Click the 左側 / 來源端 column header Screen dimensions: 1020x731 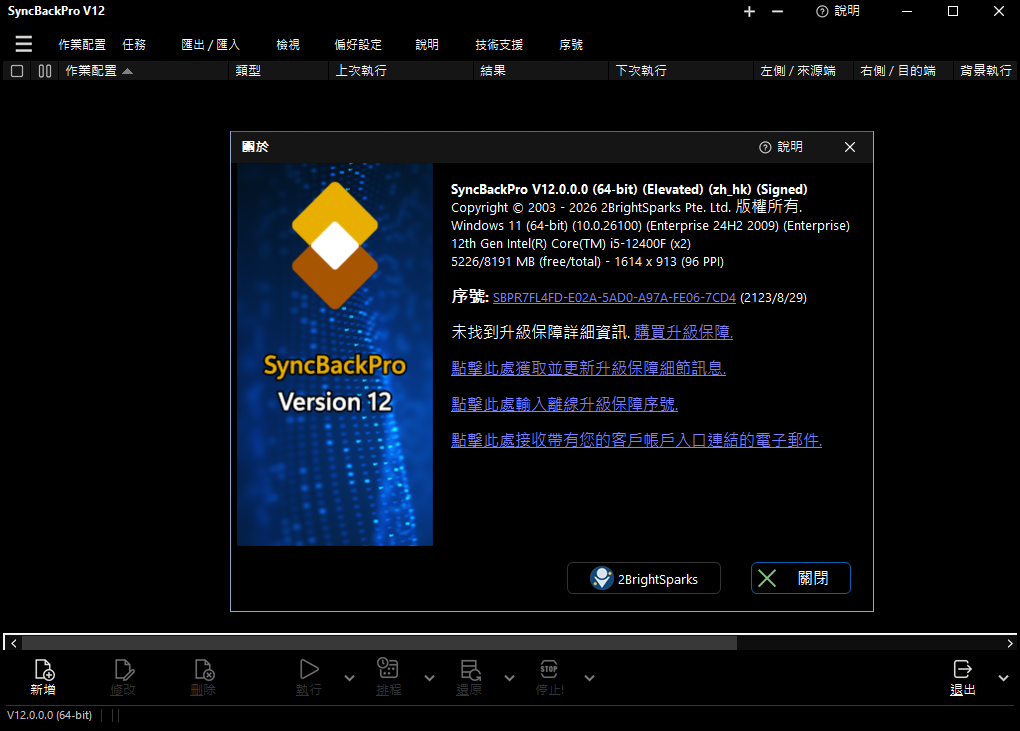point(804,71)
